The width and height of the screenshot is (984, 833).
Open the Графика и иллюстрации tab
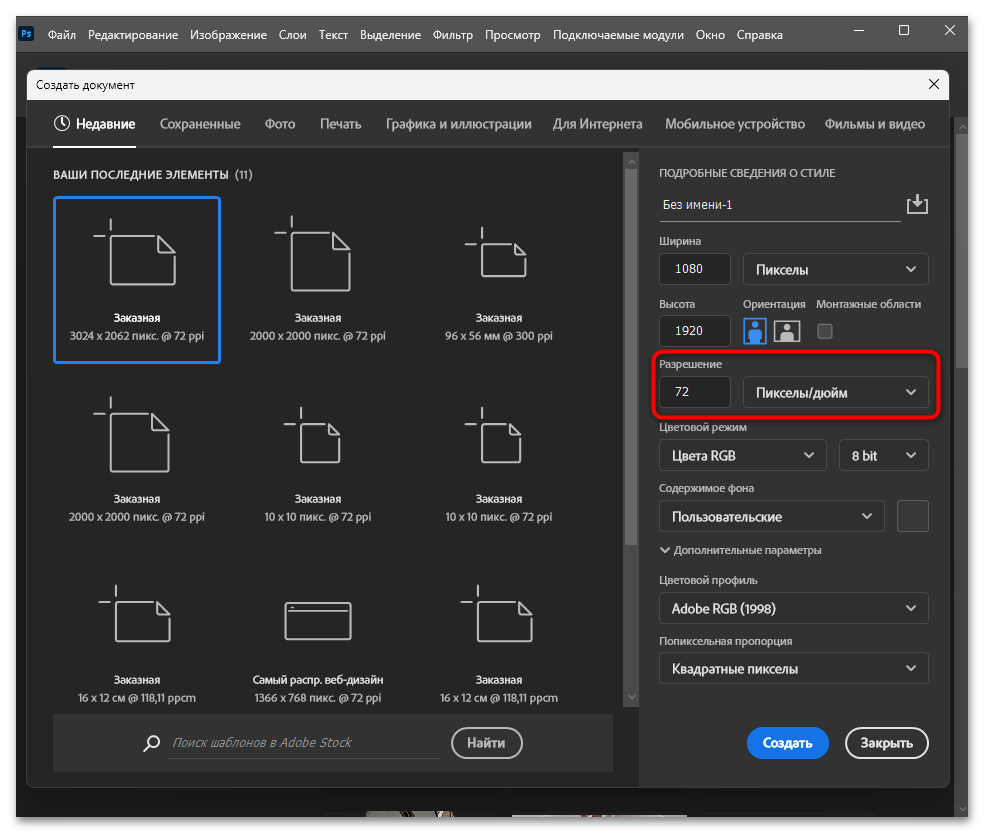click(459, 124)
